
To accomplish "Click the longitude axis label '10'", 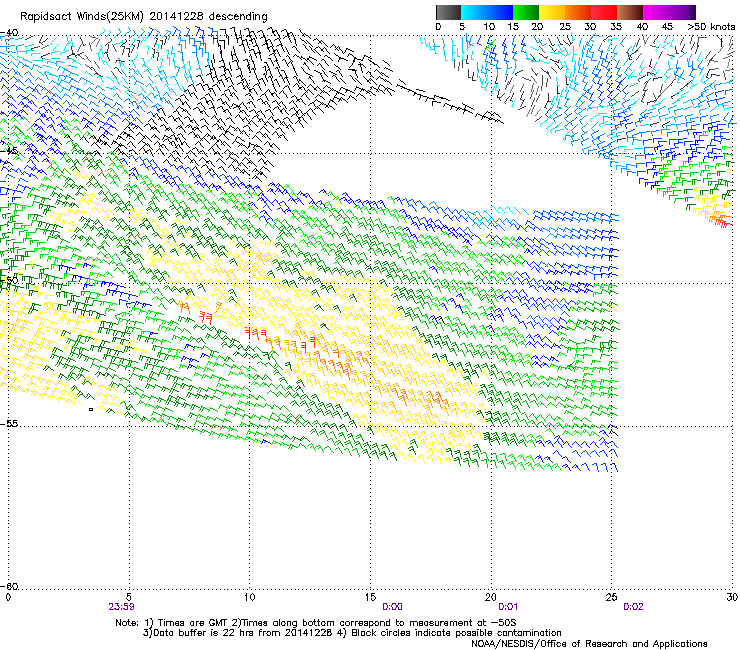I will pos(249,597).
